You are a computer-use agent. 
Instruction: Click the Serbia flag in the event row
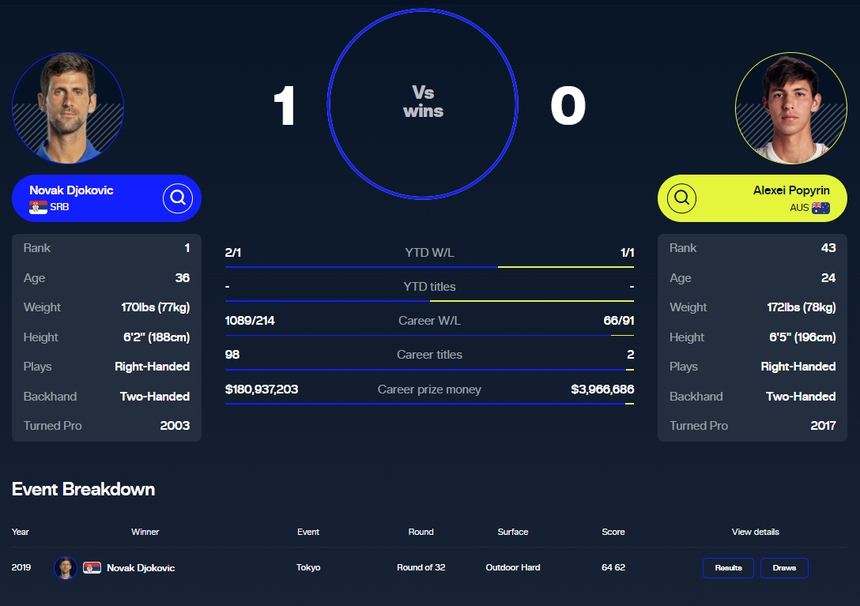pos(92,568)
